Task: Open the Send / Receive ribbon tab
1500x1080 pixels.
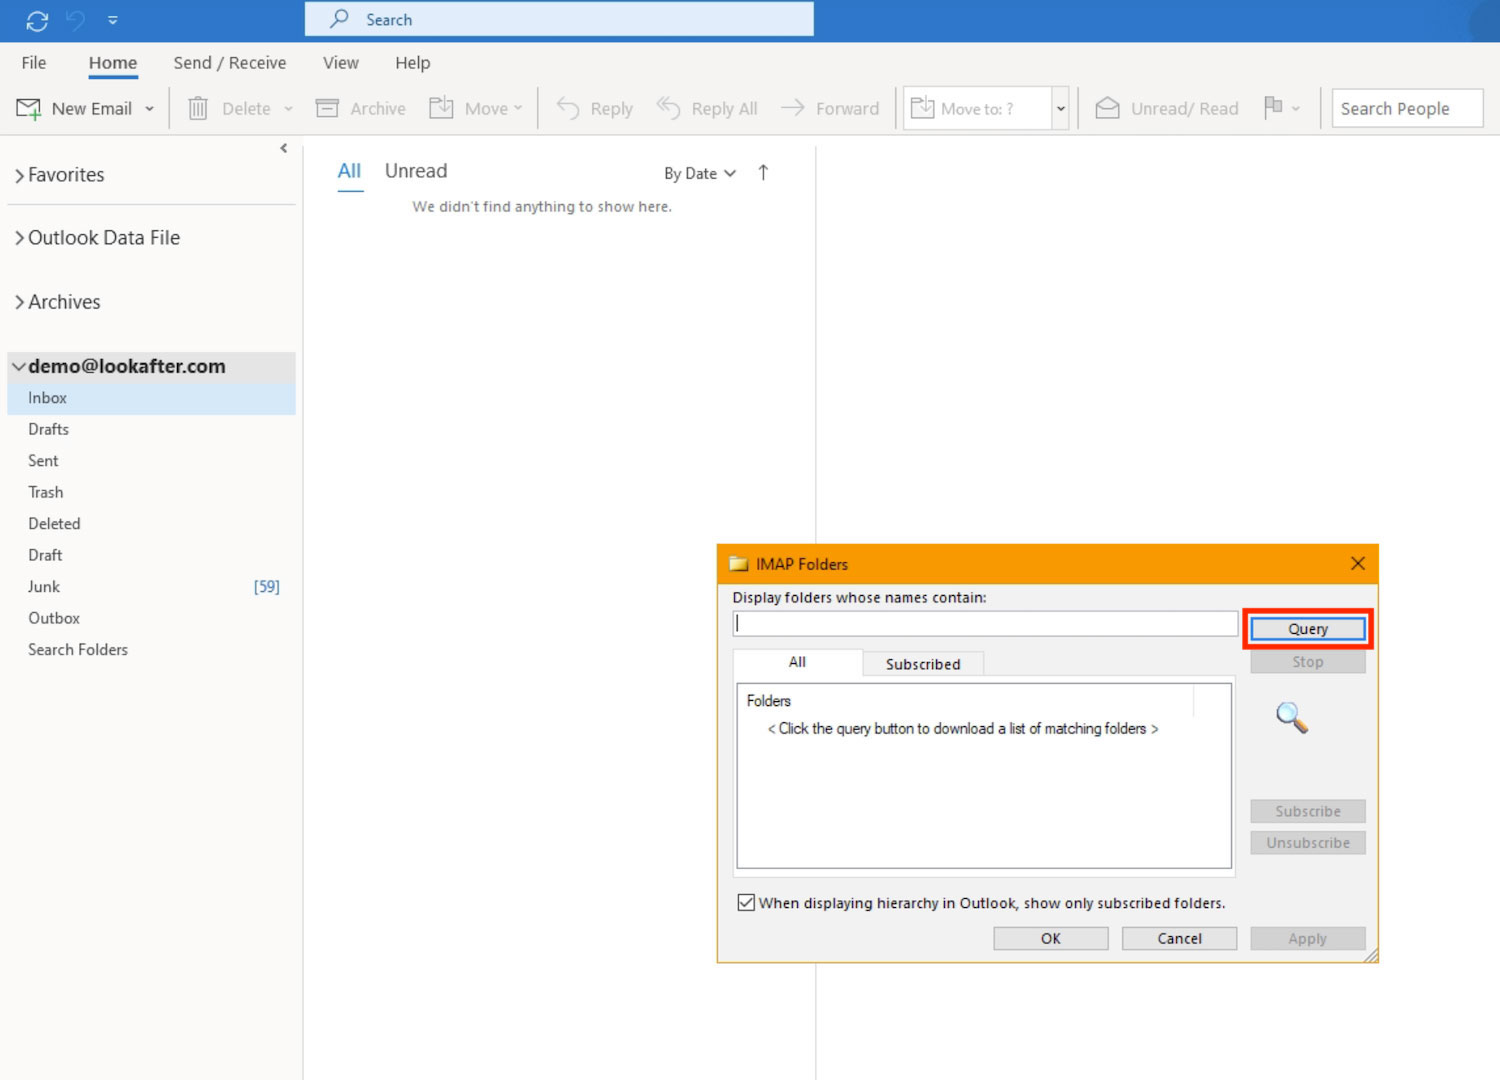Action: tap(229, 63)
